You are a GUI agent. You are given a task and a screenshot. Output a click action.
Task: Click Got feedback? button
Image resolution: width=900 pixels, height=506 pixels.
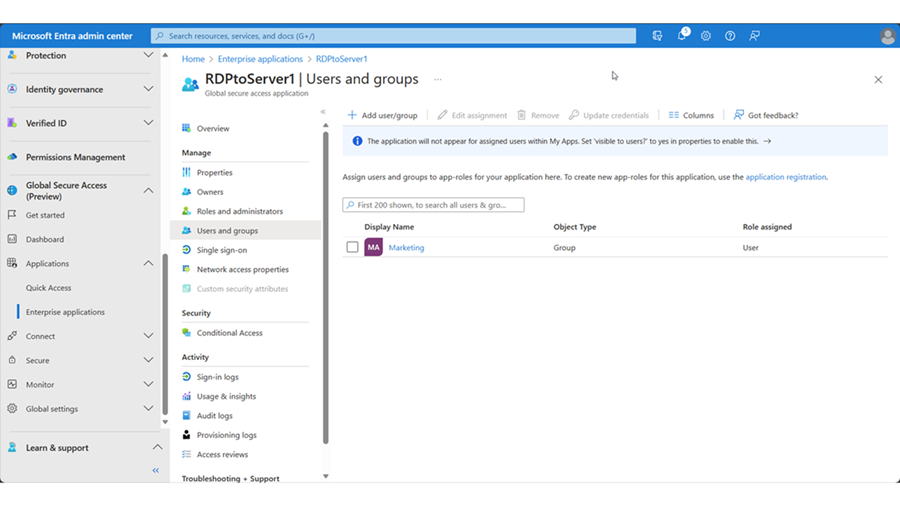(x=766, y=115)
